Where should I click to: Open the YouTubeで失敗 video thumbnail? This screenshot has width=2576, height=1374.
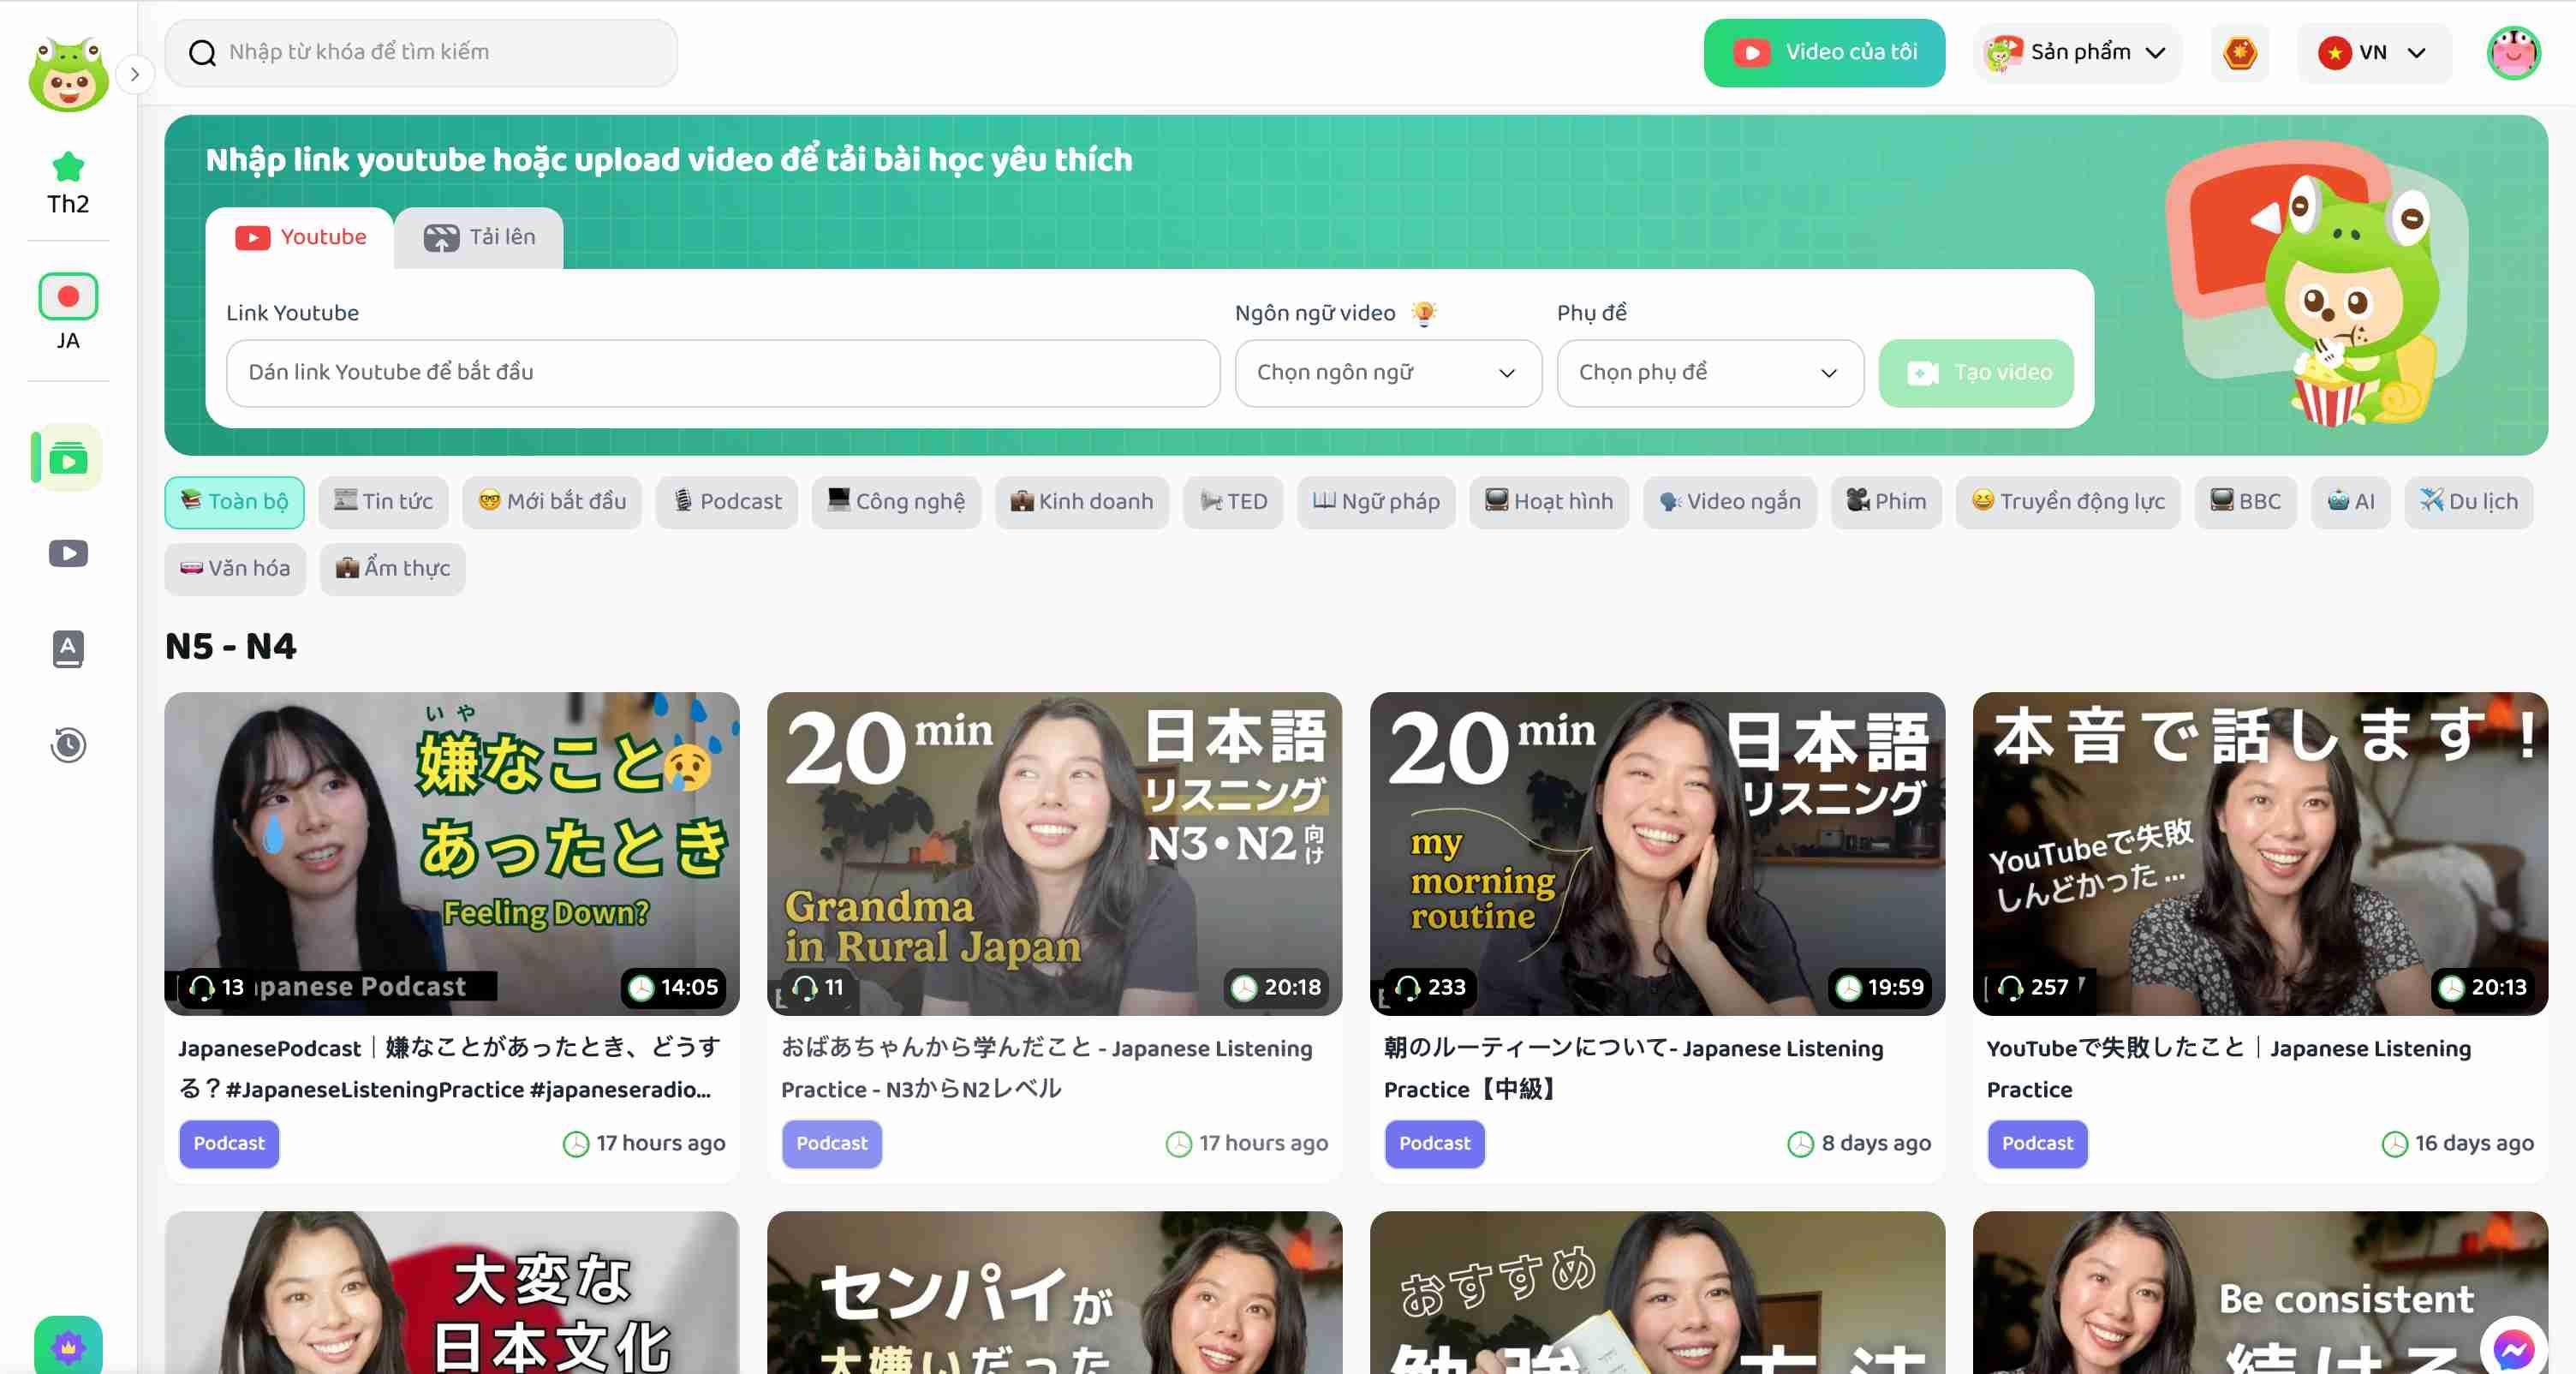tap(2261, 854)
